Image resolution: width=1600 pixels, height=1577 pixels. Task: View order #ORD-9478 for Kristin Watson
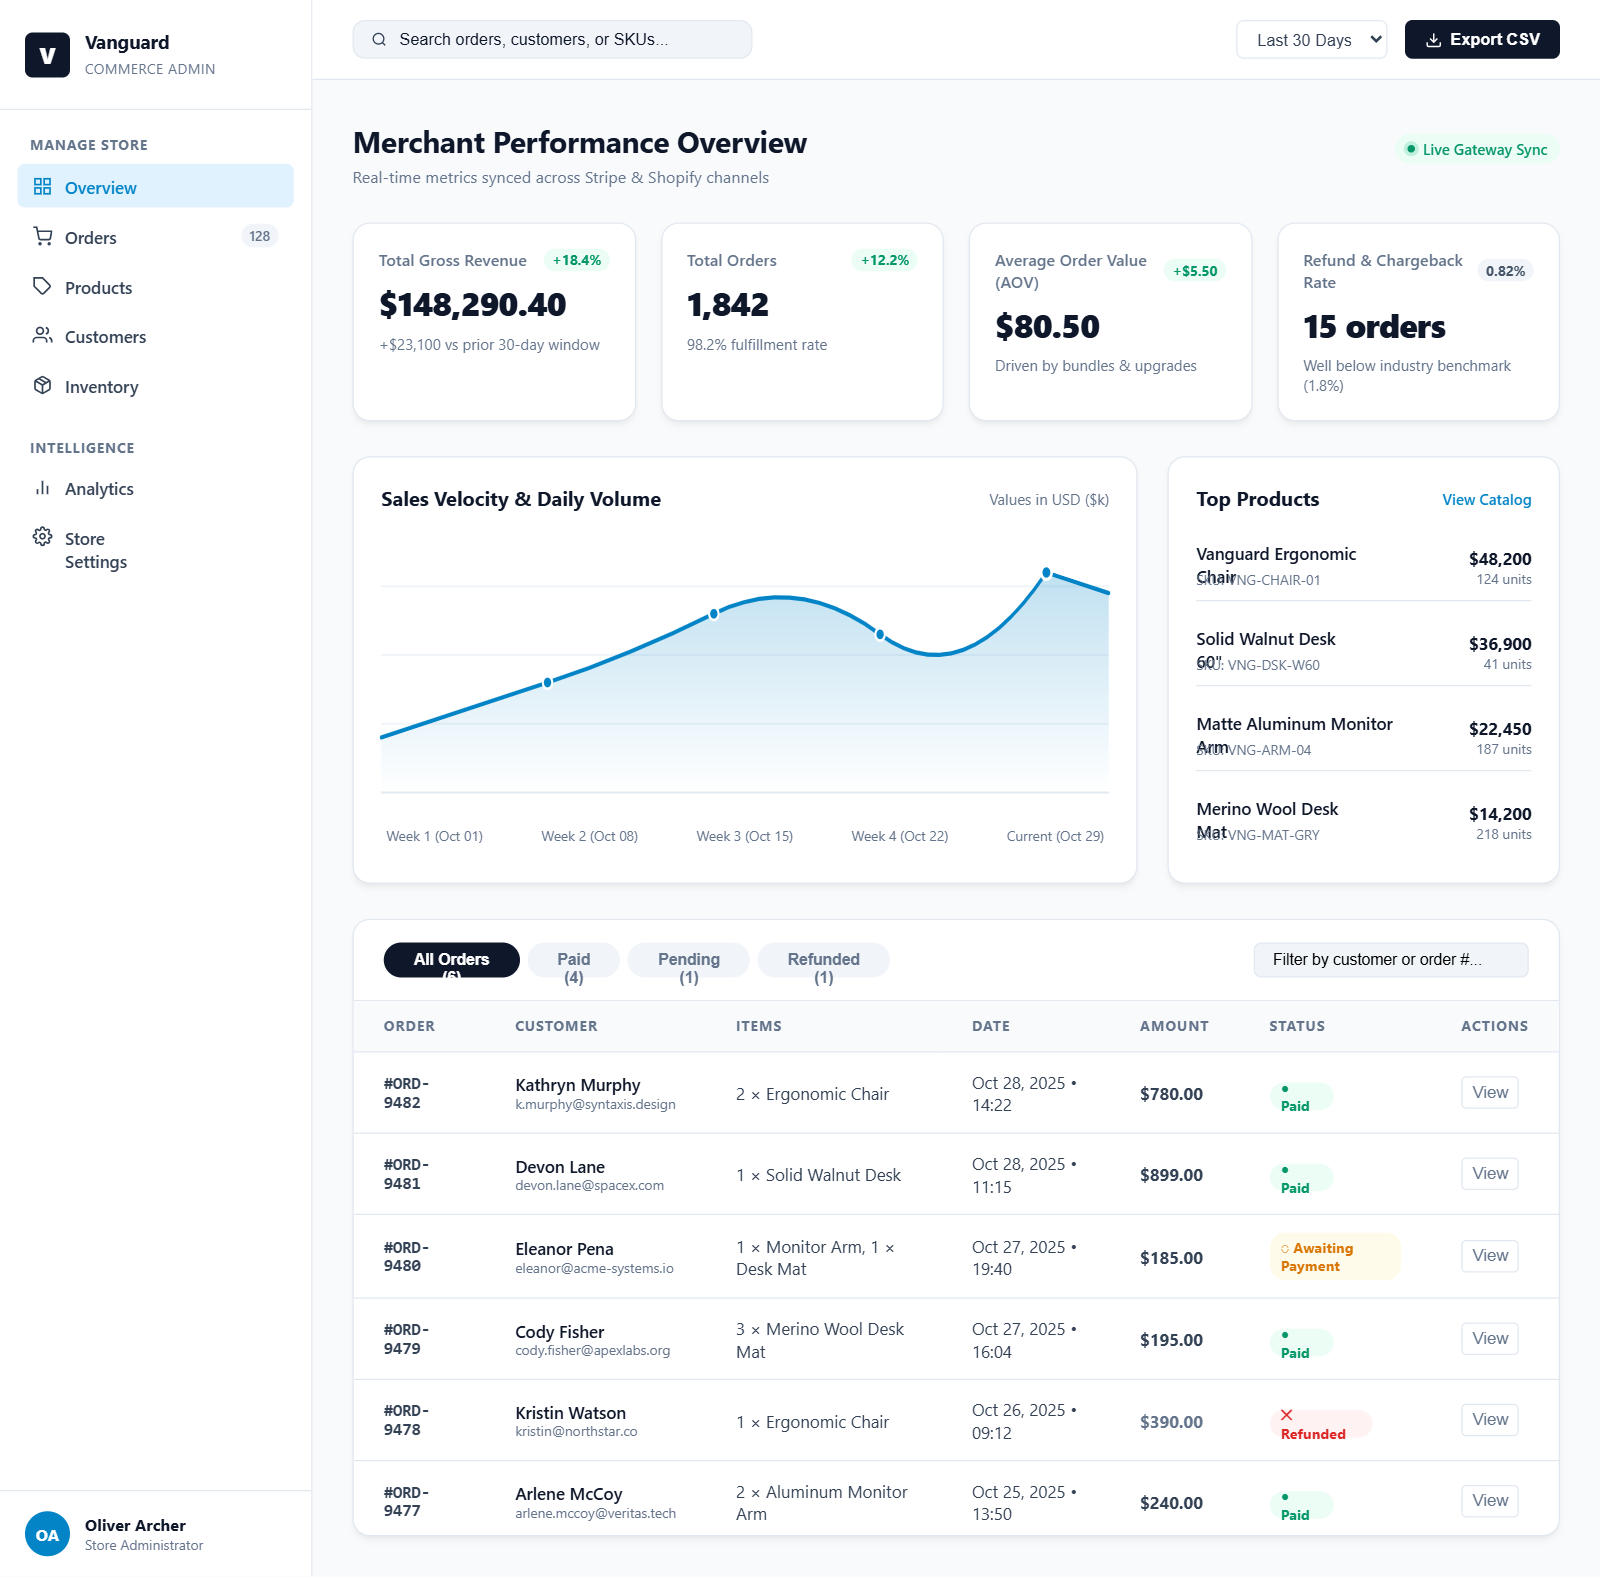[1490, 1420]
